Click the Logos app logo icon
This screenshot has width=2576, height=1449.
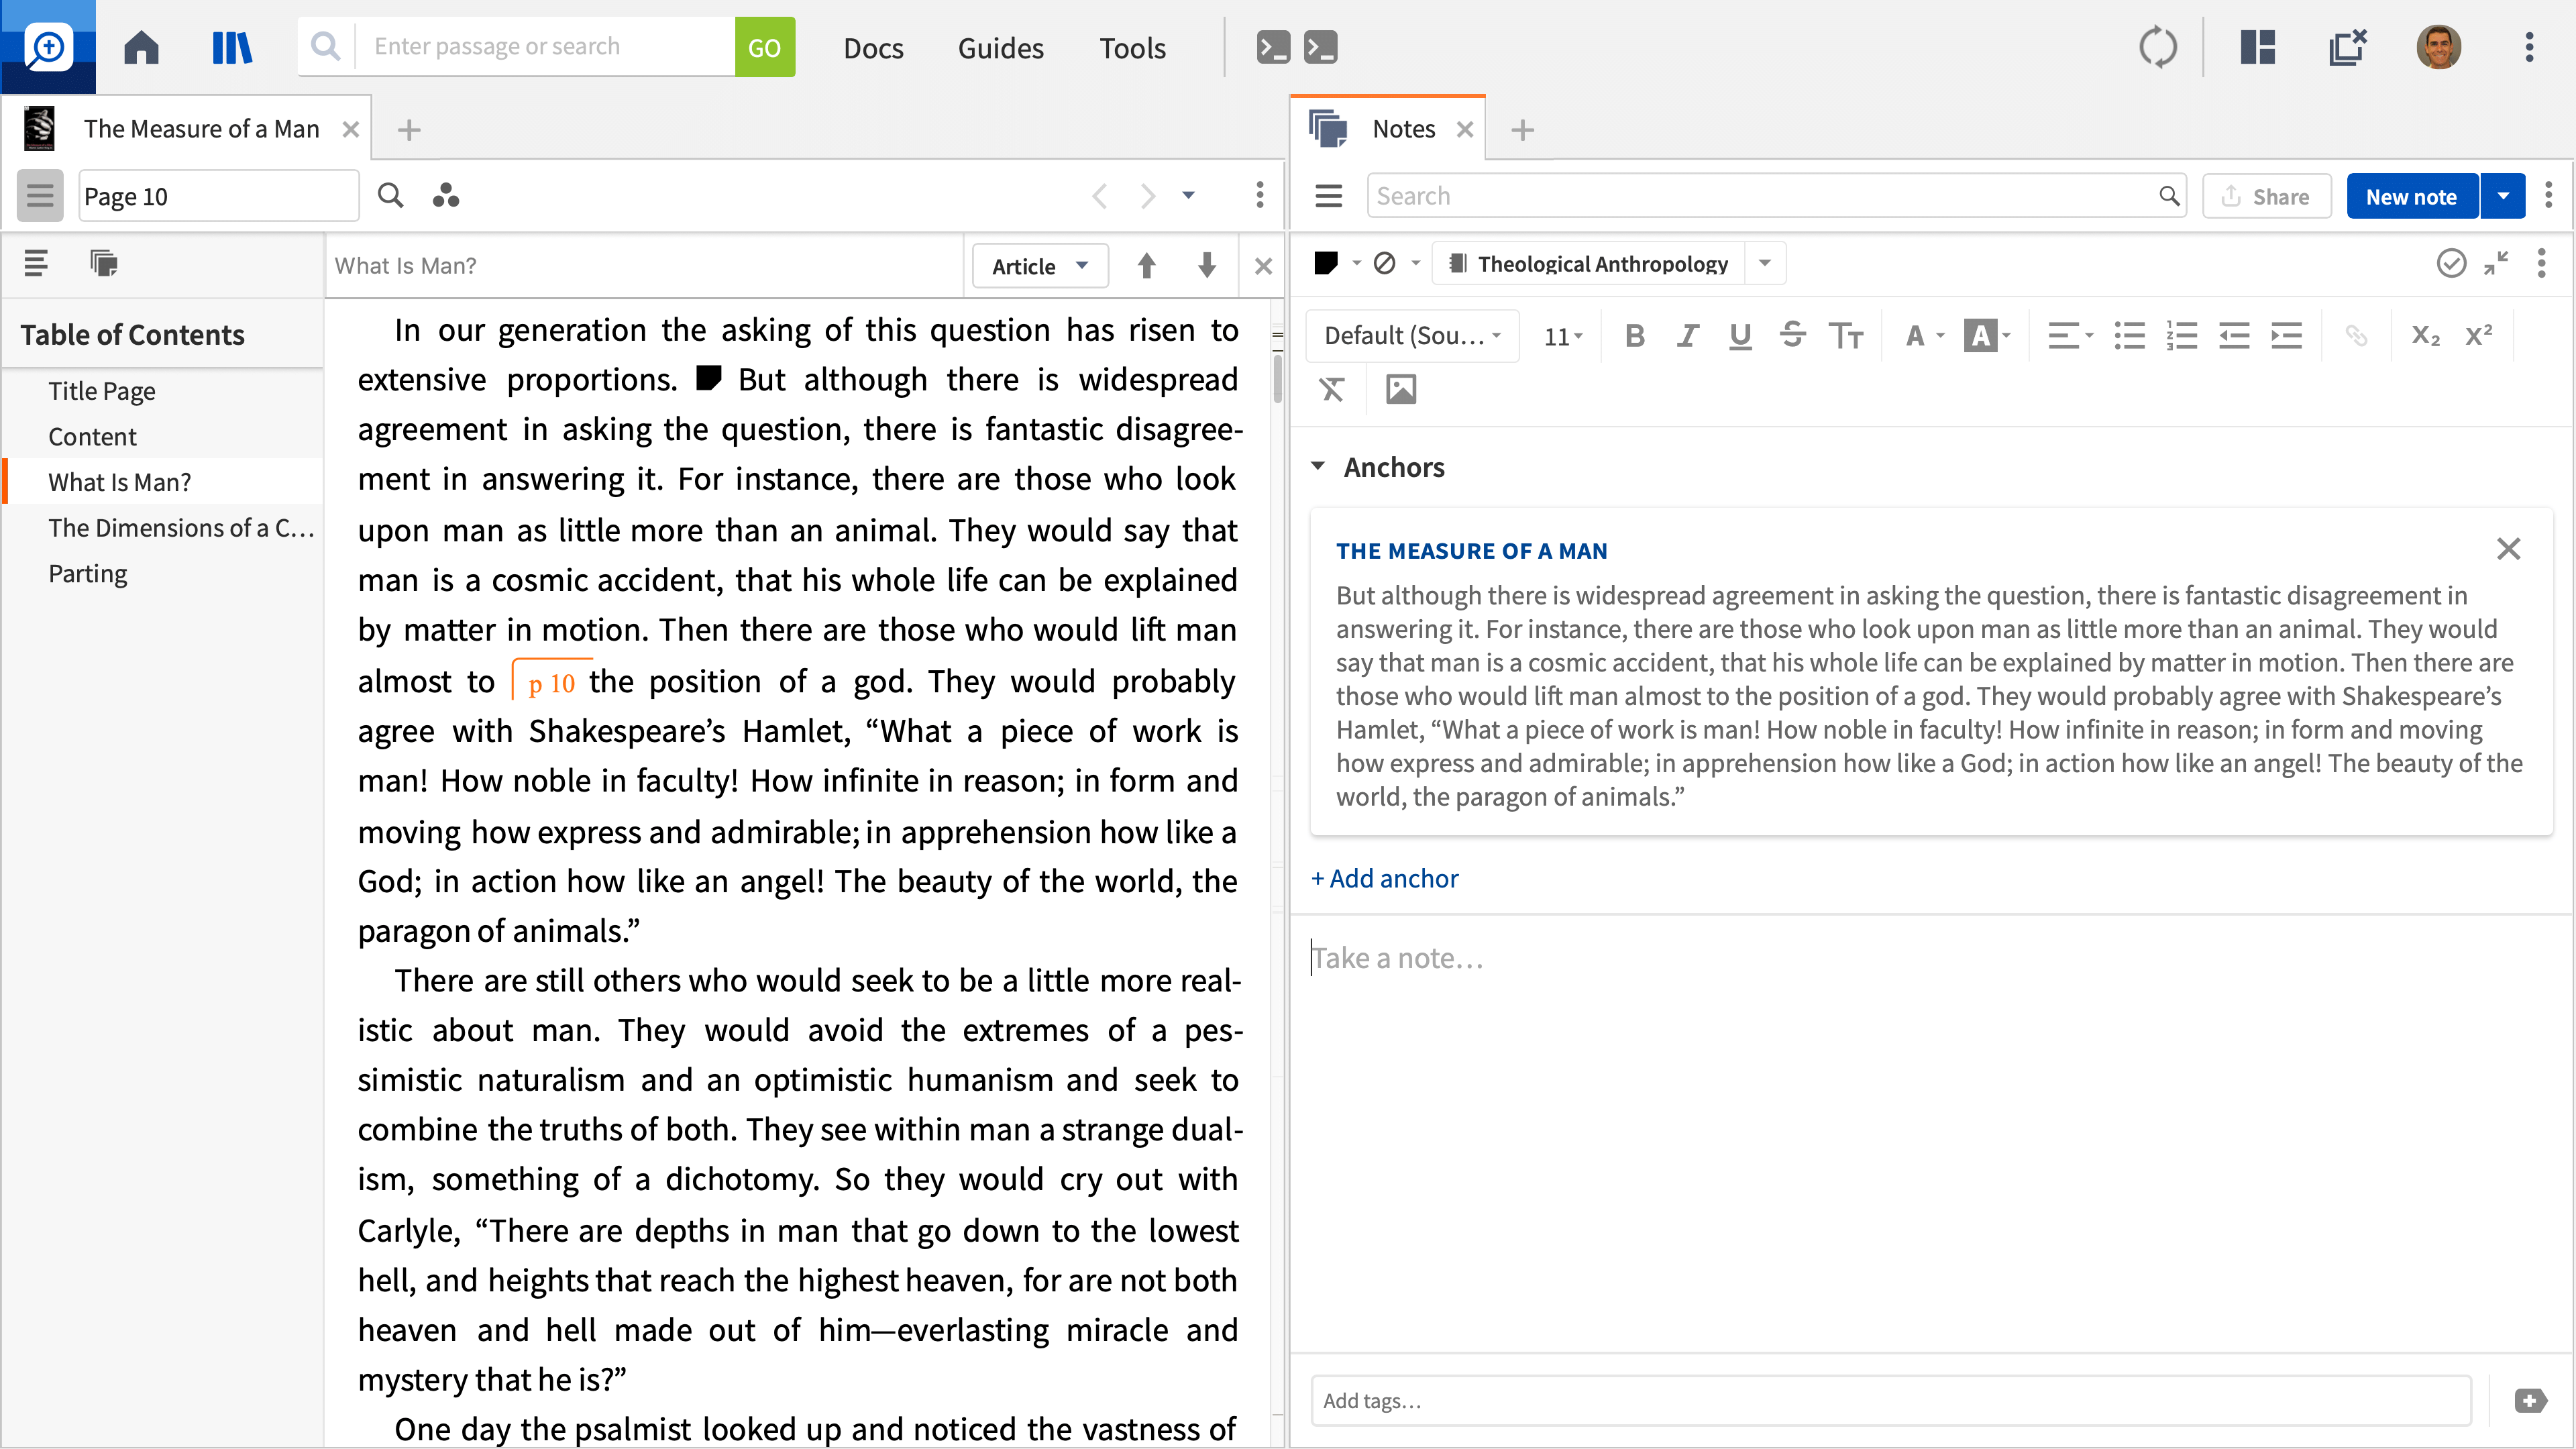(48, 47)
